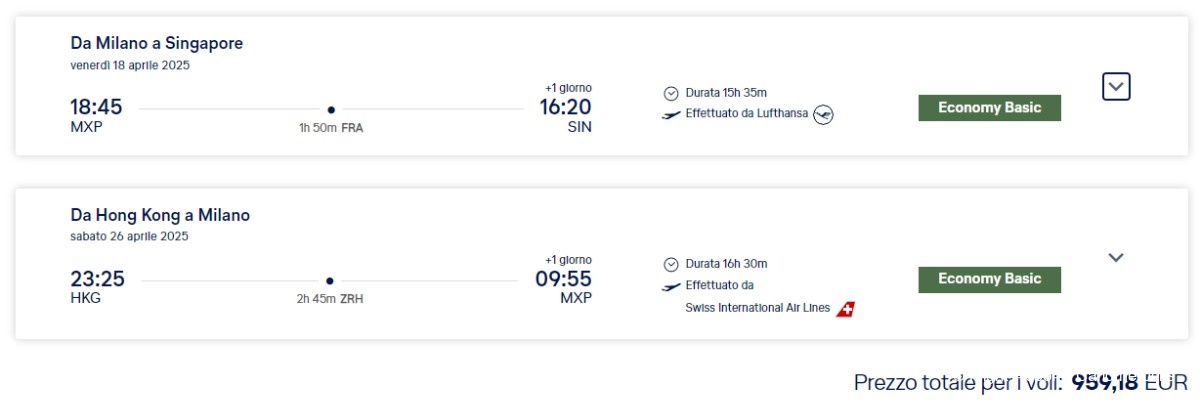Click the clock icon beside Durata 16h 30m
1200x409 pixels.
671,264
